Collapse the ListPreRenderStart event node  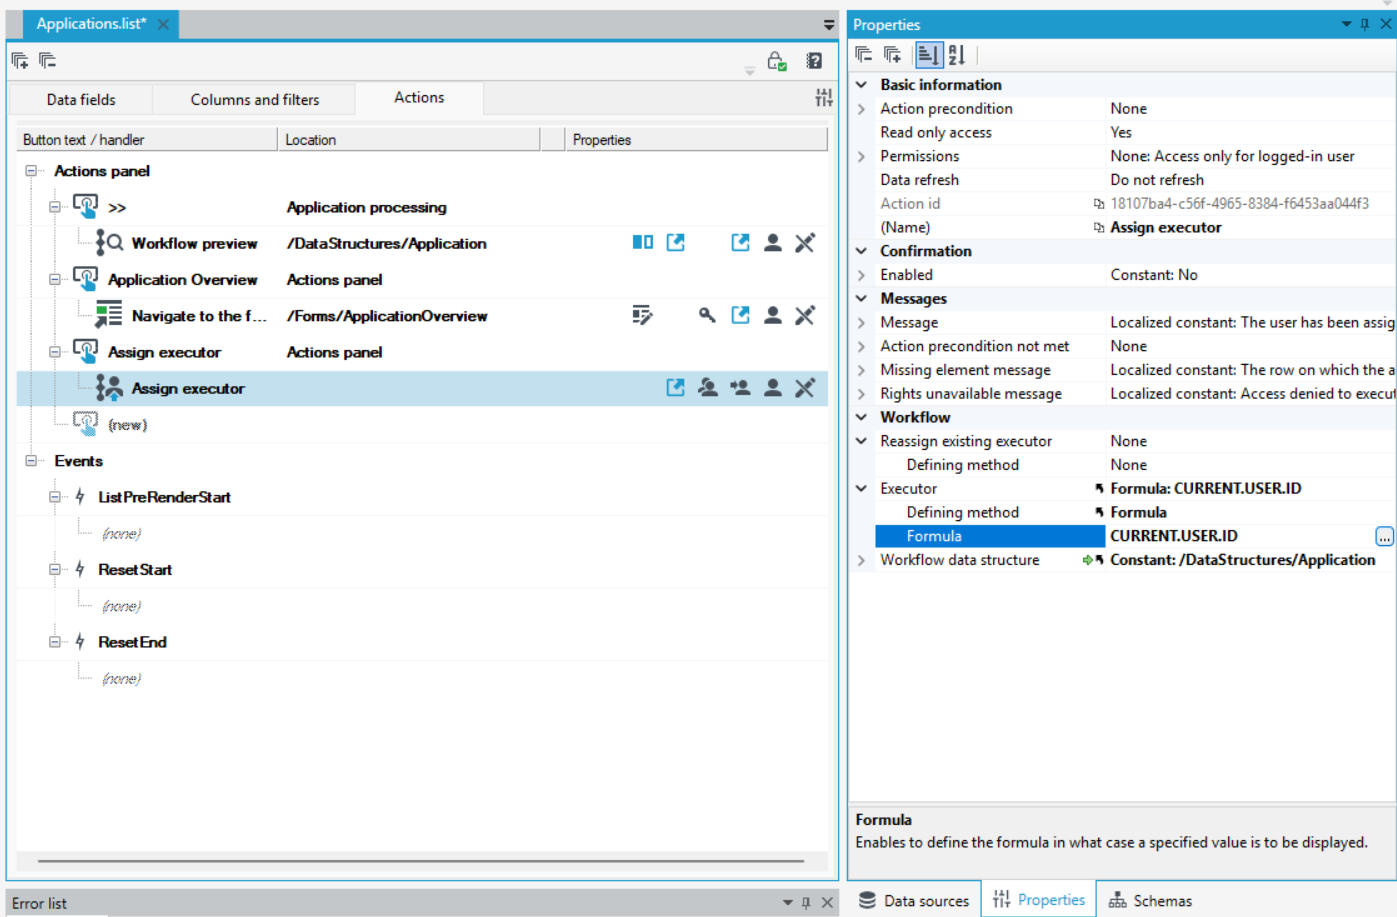pos(55,497)
